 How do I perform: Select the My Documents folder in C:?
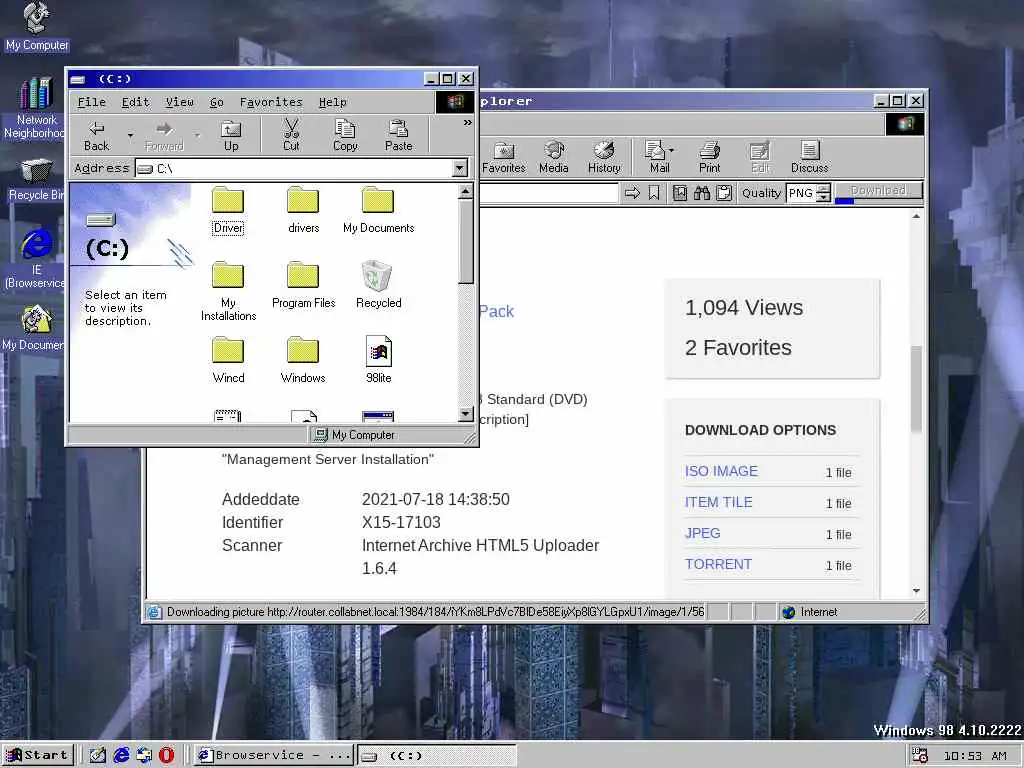[379, 210]
